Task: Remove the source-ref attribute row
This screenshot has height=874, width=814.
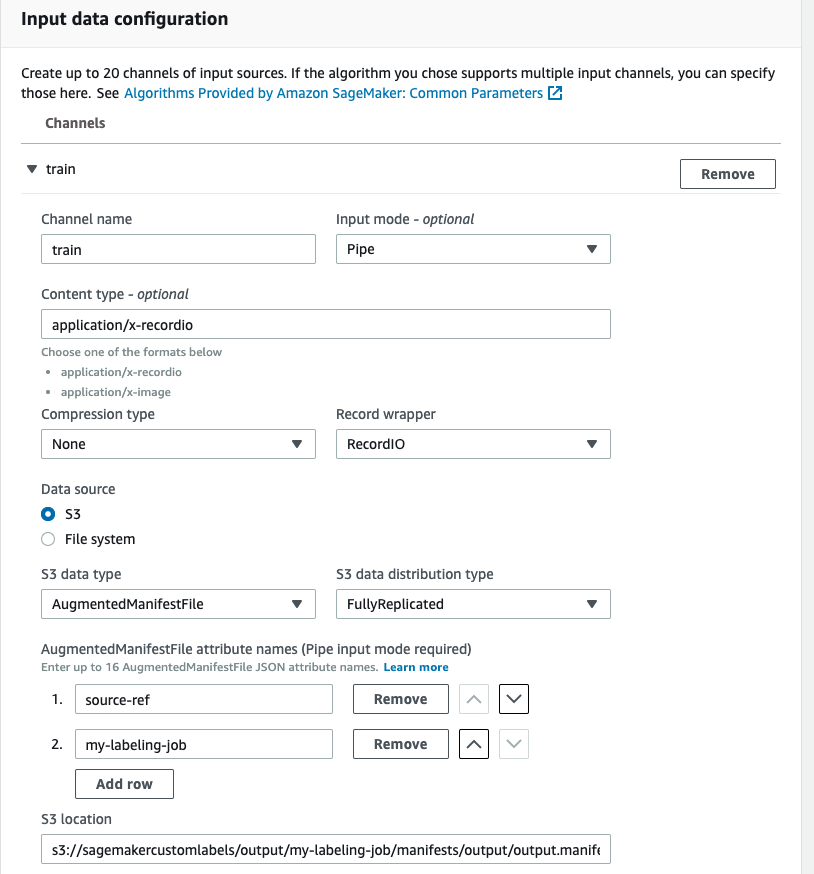Action: [400, 699]
